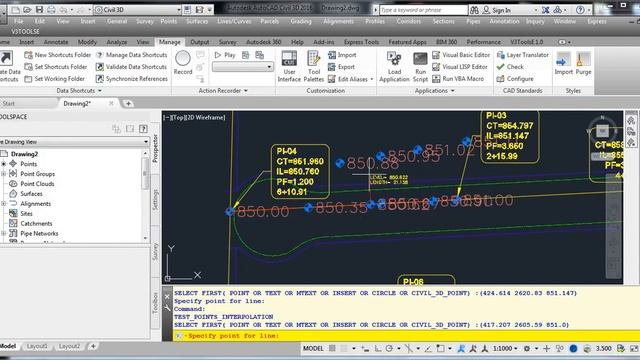This screenshot has height=360, width=640.
Task: Click the Plot printer icon
Action: click(x=51, y=9)
